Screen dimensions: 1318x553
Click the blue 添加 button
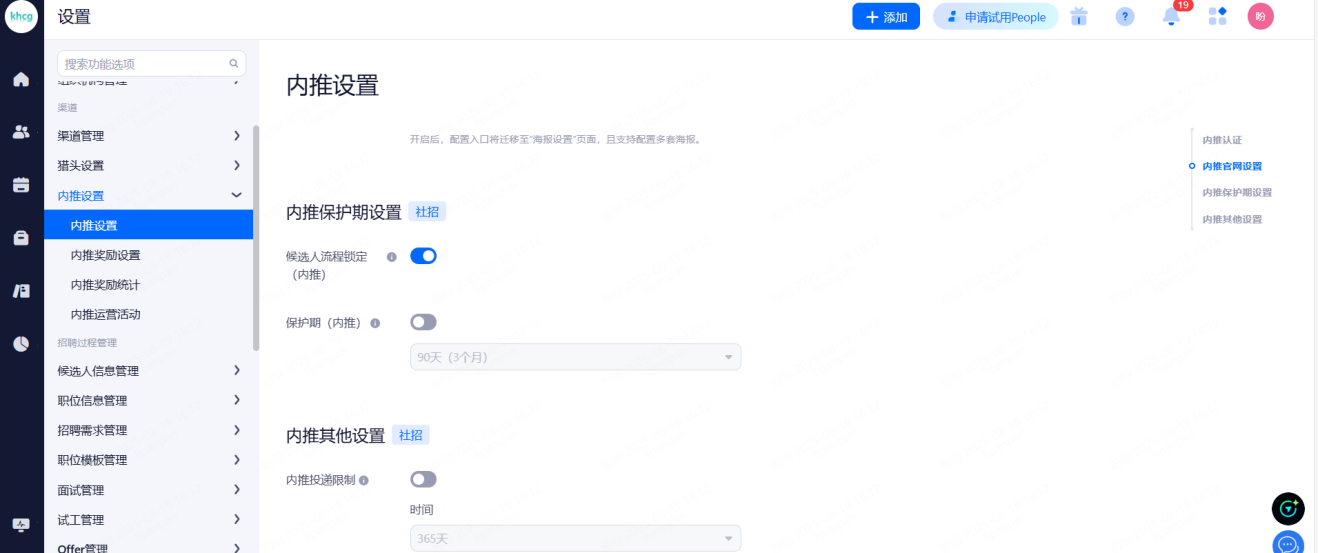[x=885, y=17]
